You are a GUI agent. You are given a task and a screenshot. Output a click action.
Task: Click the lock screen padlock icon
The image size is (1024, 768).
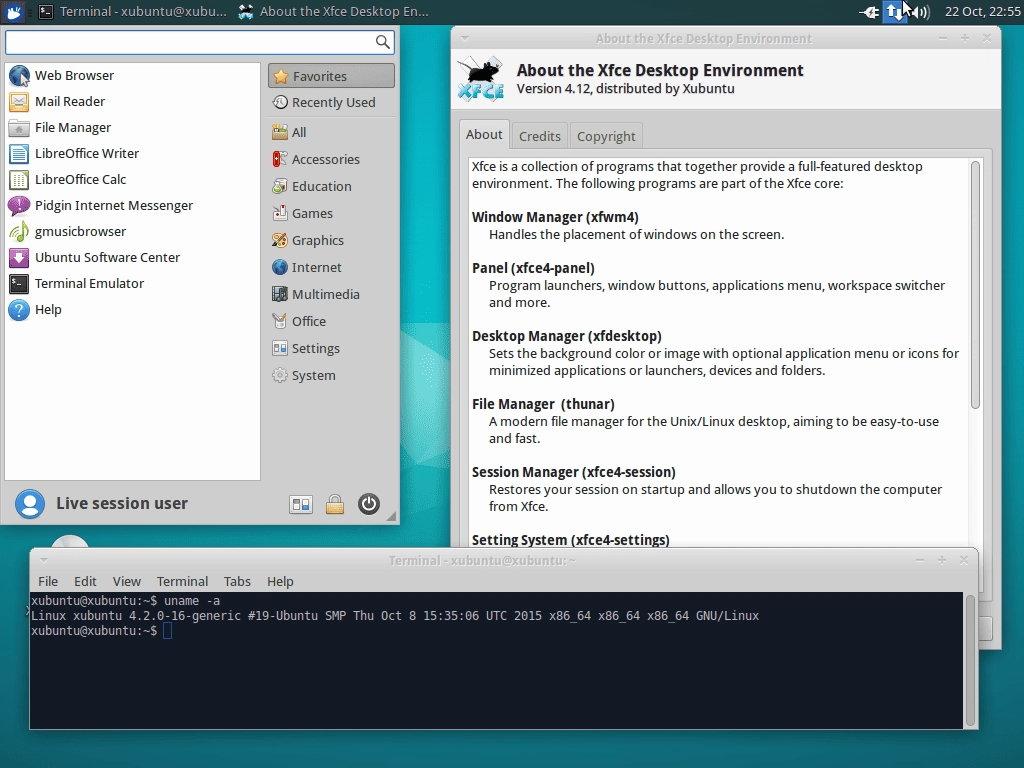tap(335, 504)
